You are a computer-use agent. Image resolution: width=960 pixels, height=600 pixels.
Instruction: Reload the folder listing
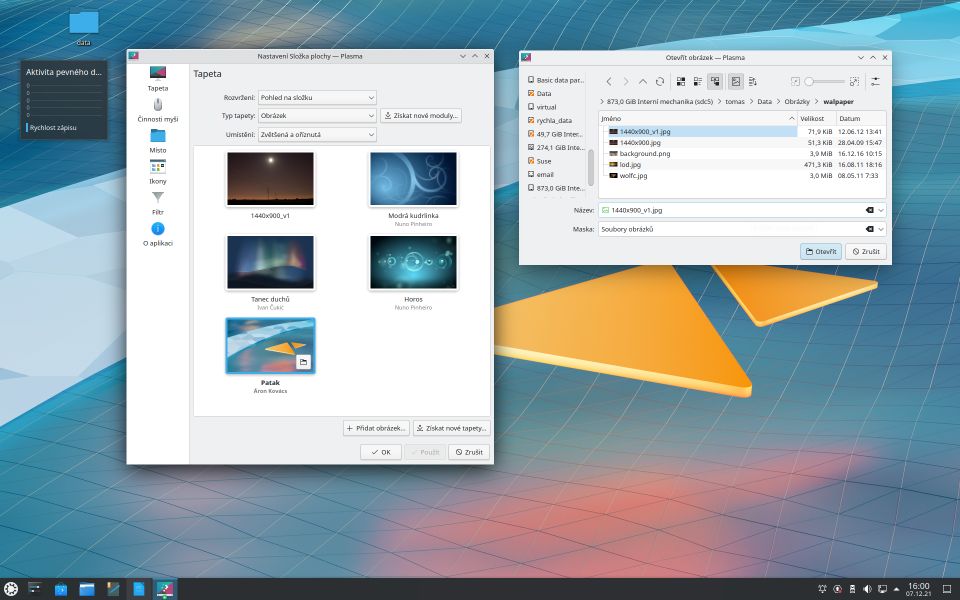[660, 81]
